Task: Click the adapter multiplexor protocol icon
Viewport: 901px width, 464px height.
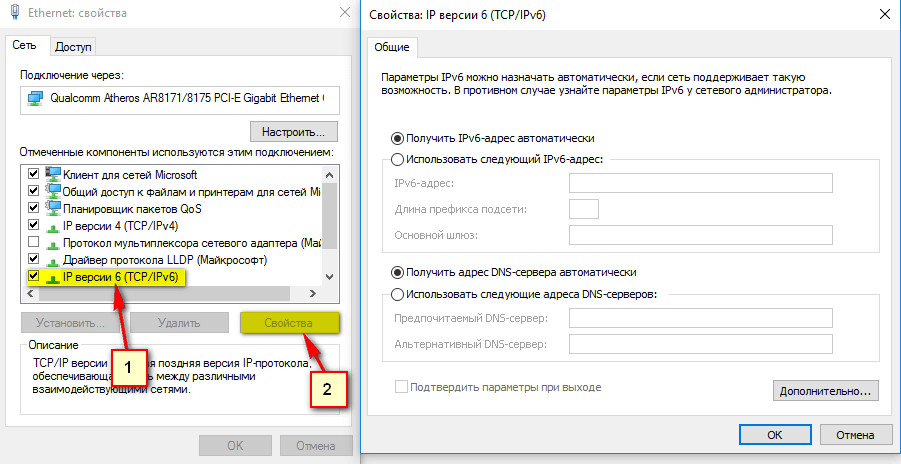Action: (53, 244)
